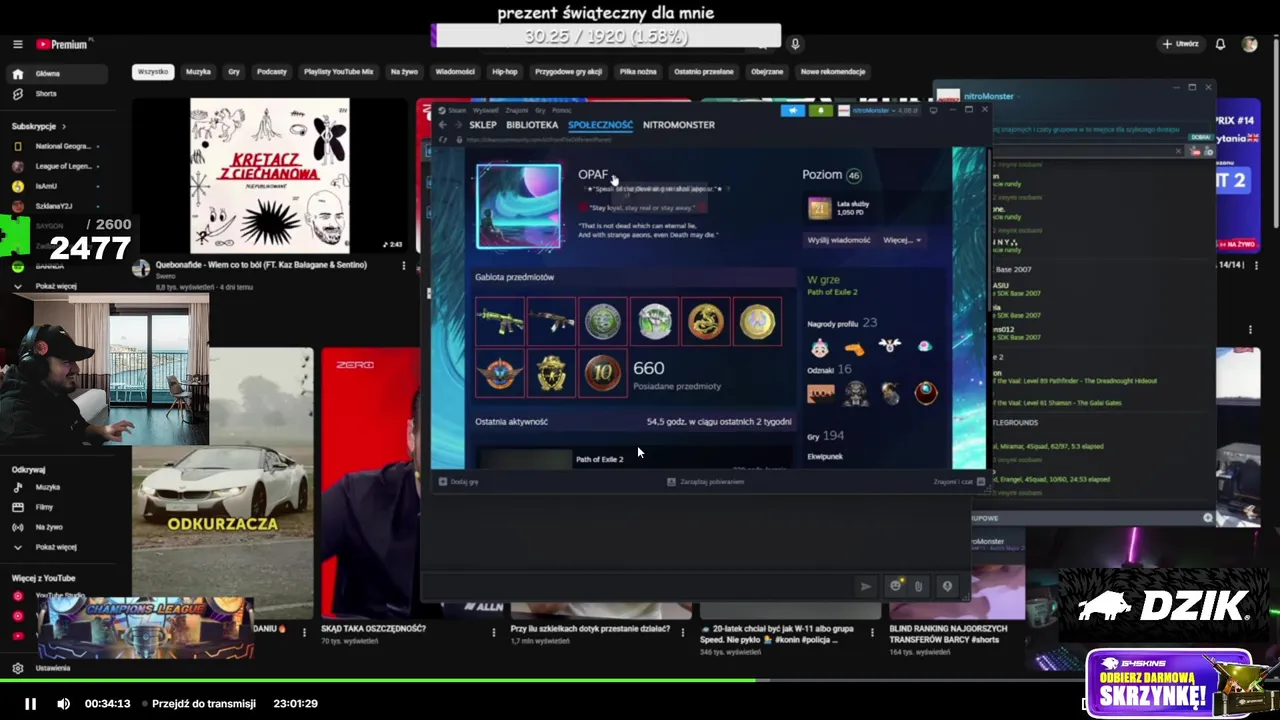Click send message arrow in chat
The width and height of the screenshot is (1280, 720).
coord(866,587)
